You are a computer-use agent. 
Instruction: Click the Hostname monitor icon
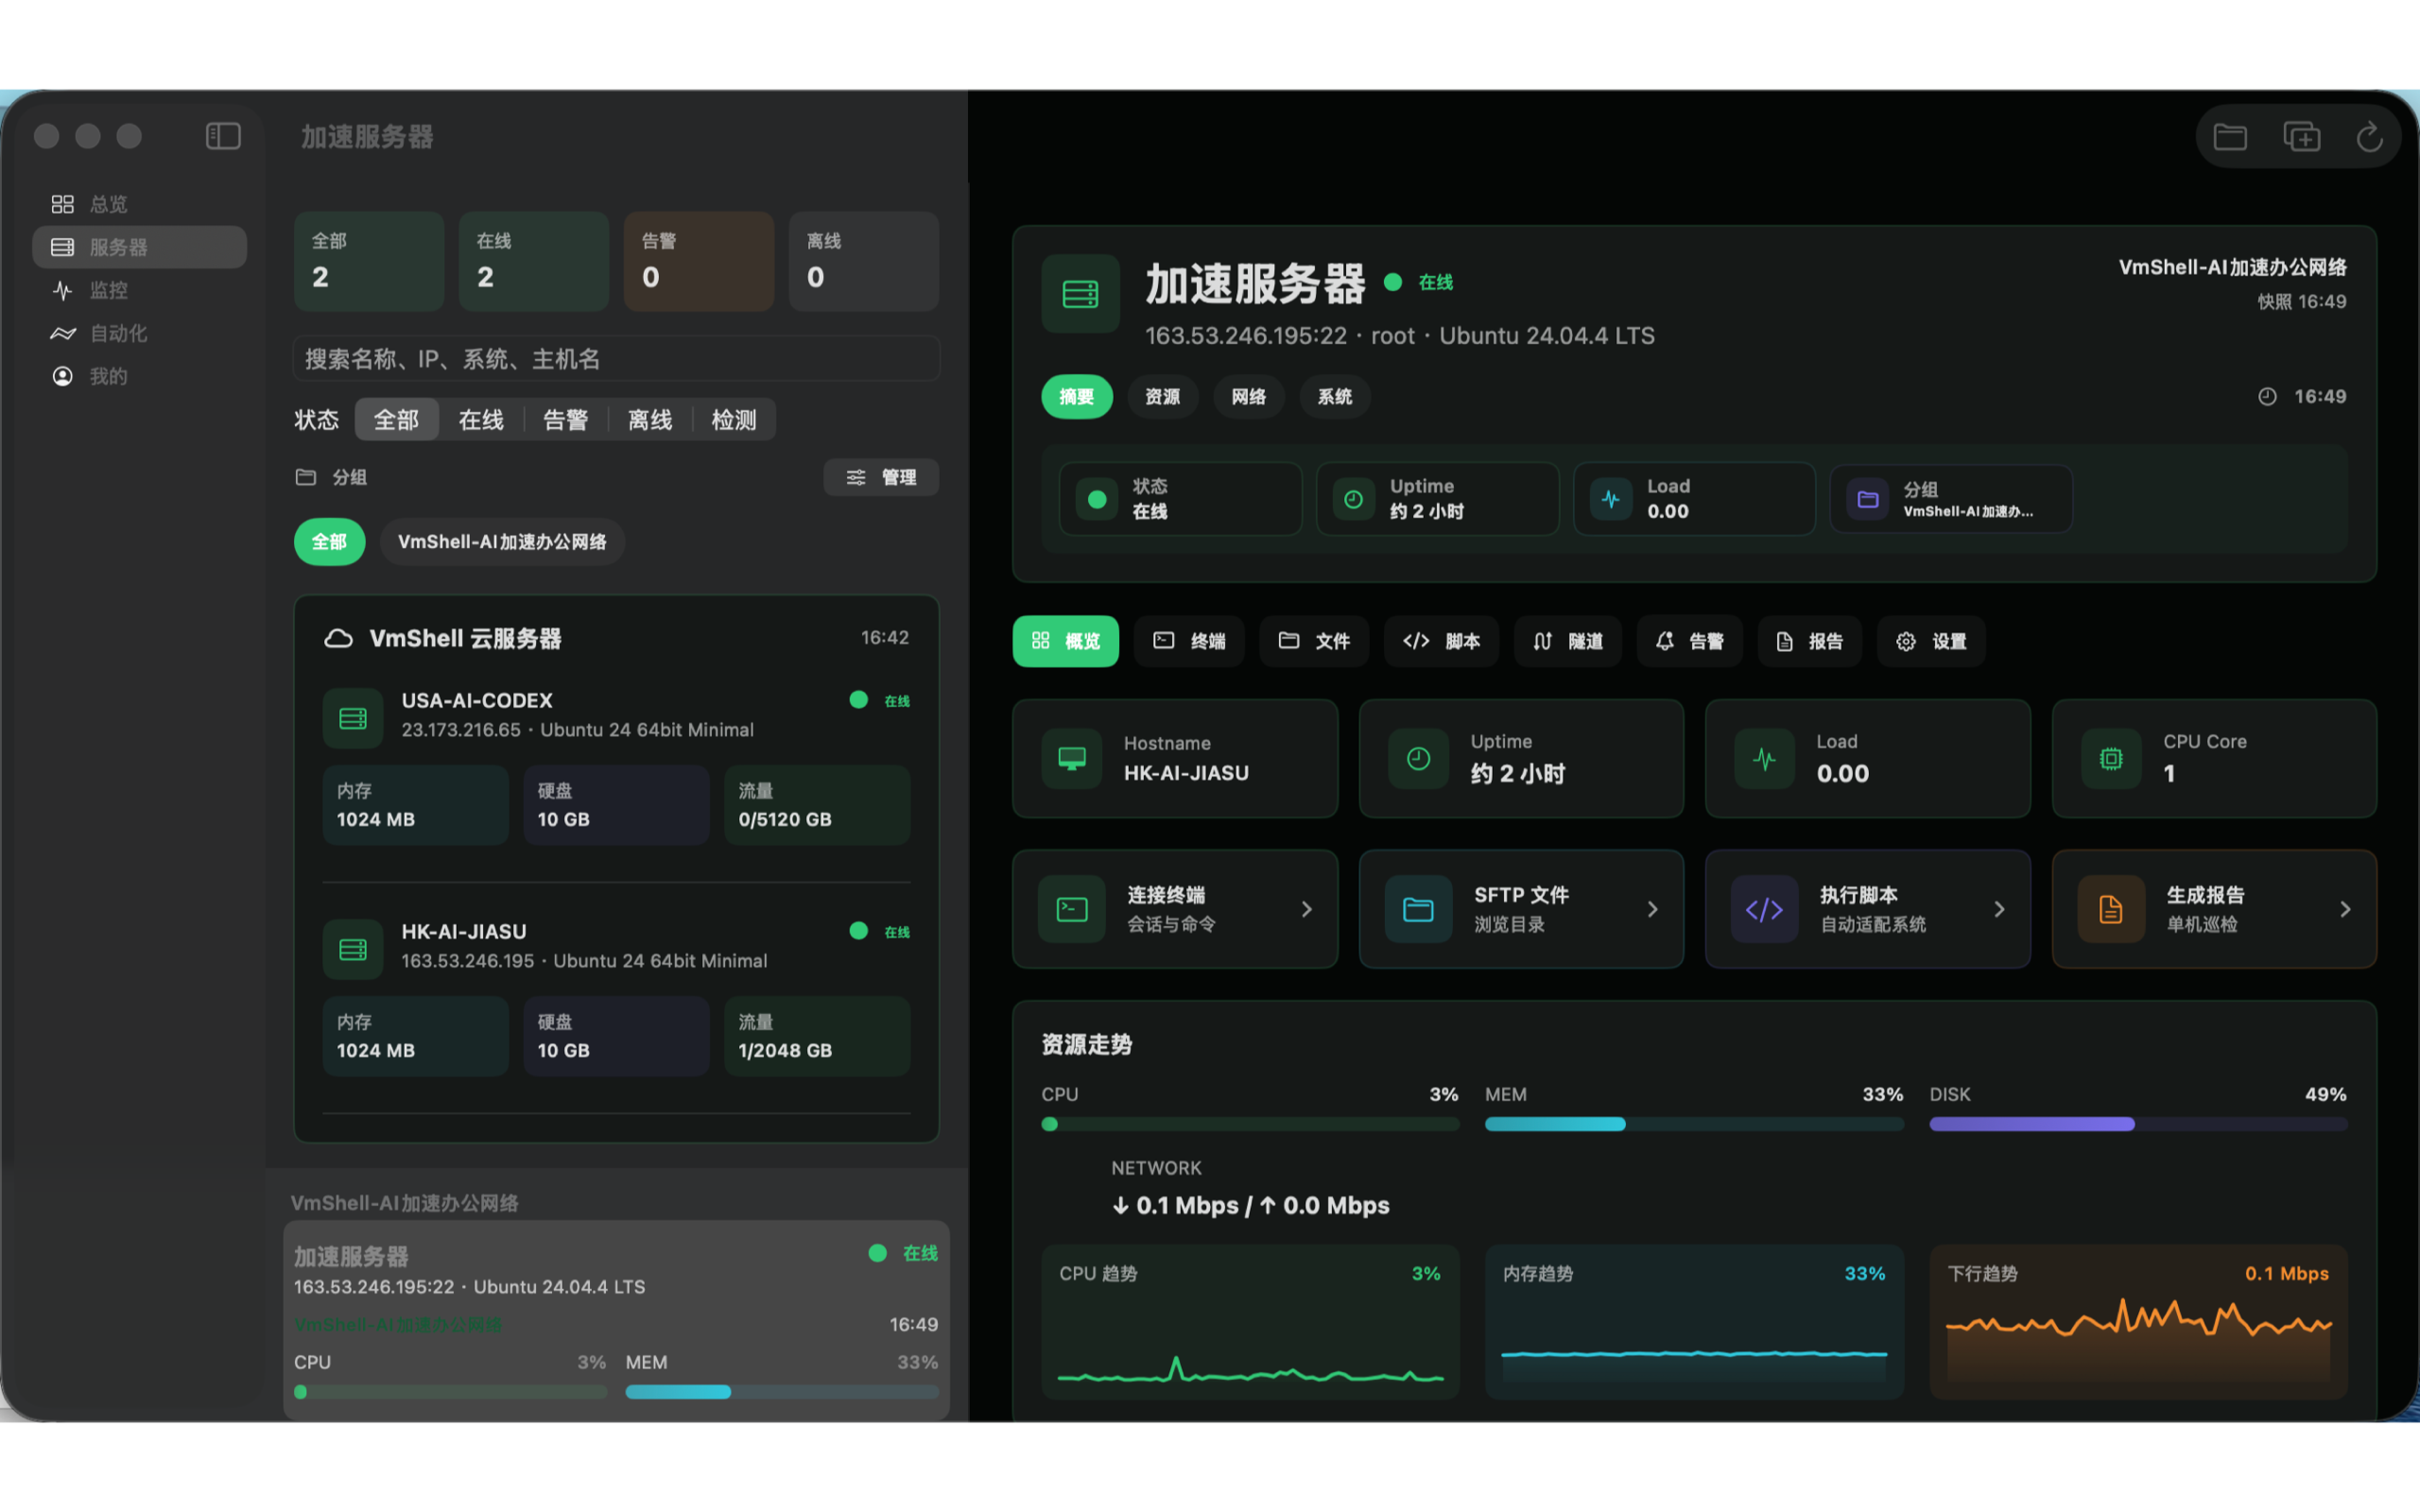(1072, 759)
